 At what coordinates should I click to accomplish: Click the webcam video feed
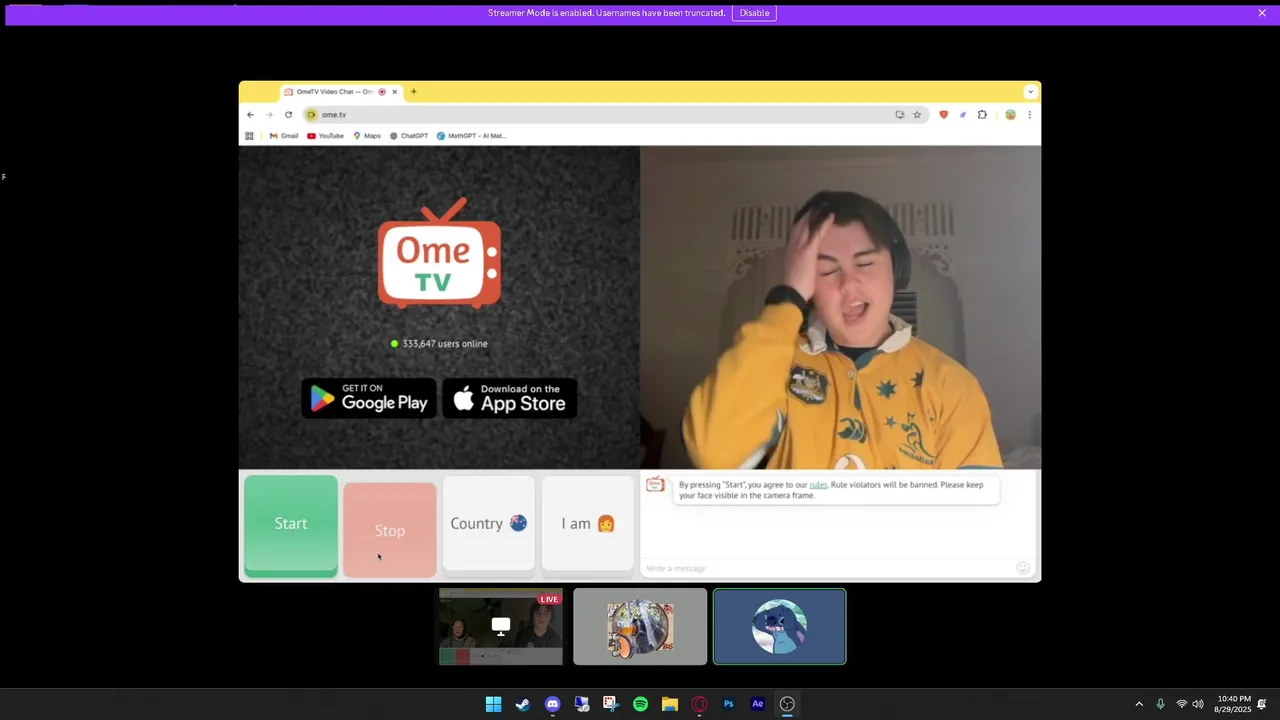tap(840, 308)
